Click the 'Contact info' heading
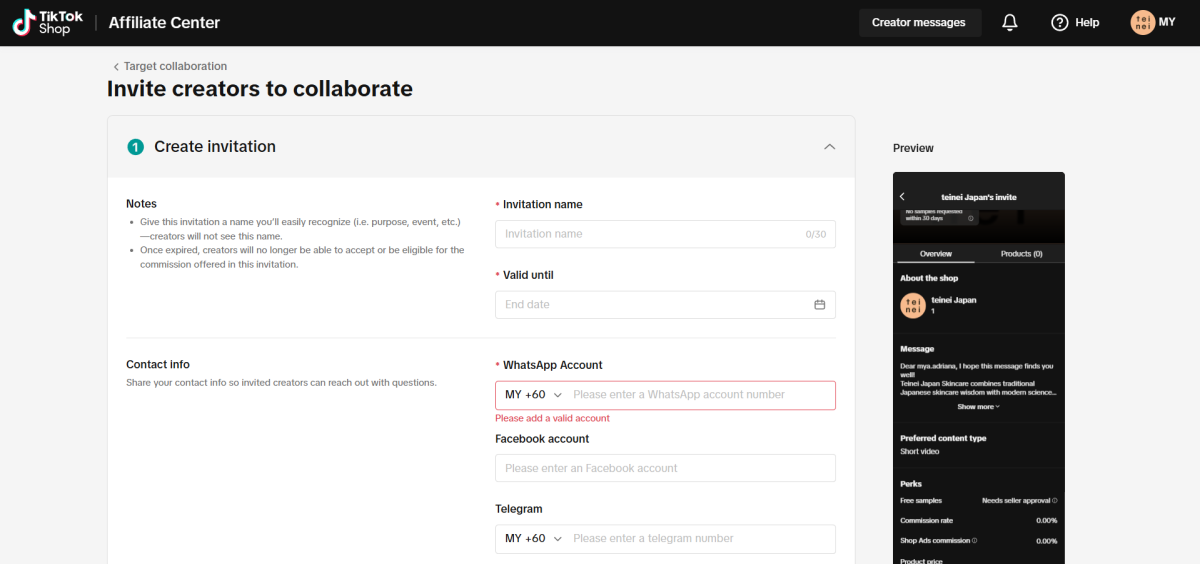 tap(158, 365)
